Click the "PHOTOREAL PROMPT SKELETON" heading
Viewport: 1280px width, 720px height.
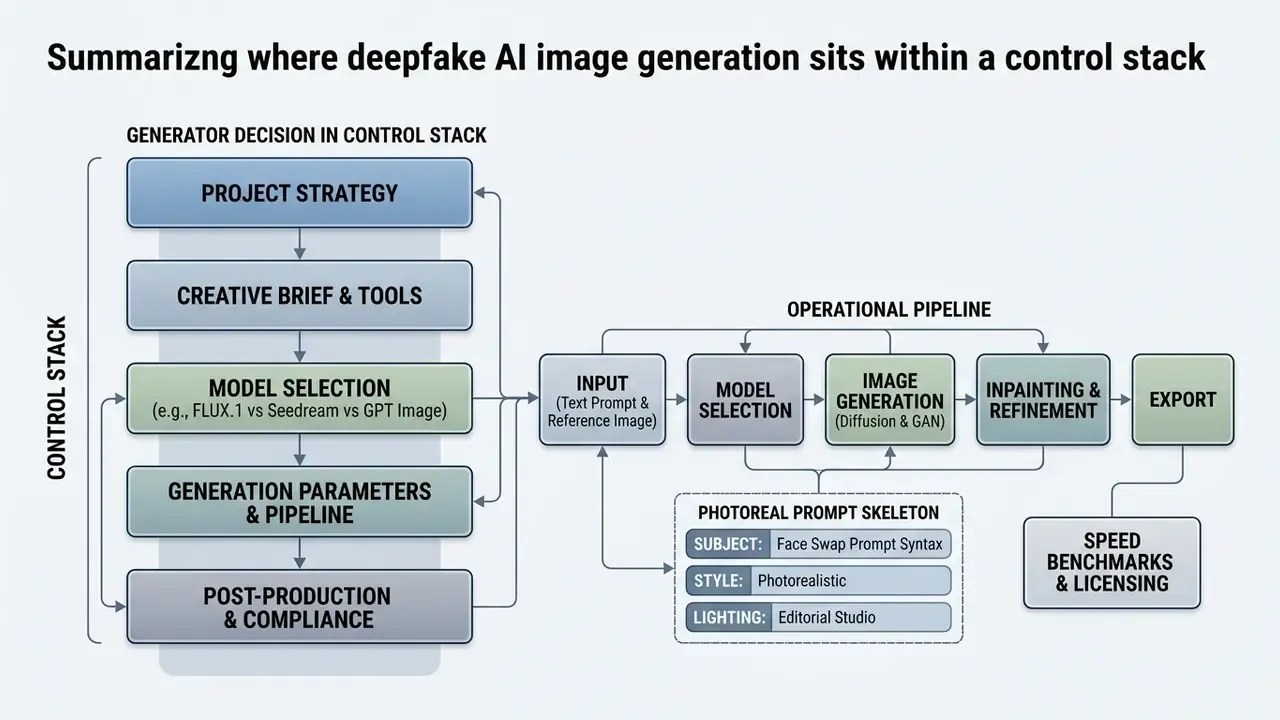coord(818,513)
